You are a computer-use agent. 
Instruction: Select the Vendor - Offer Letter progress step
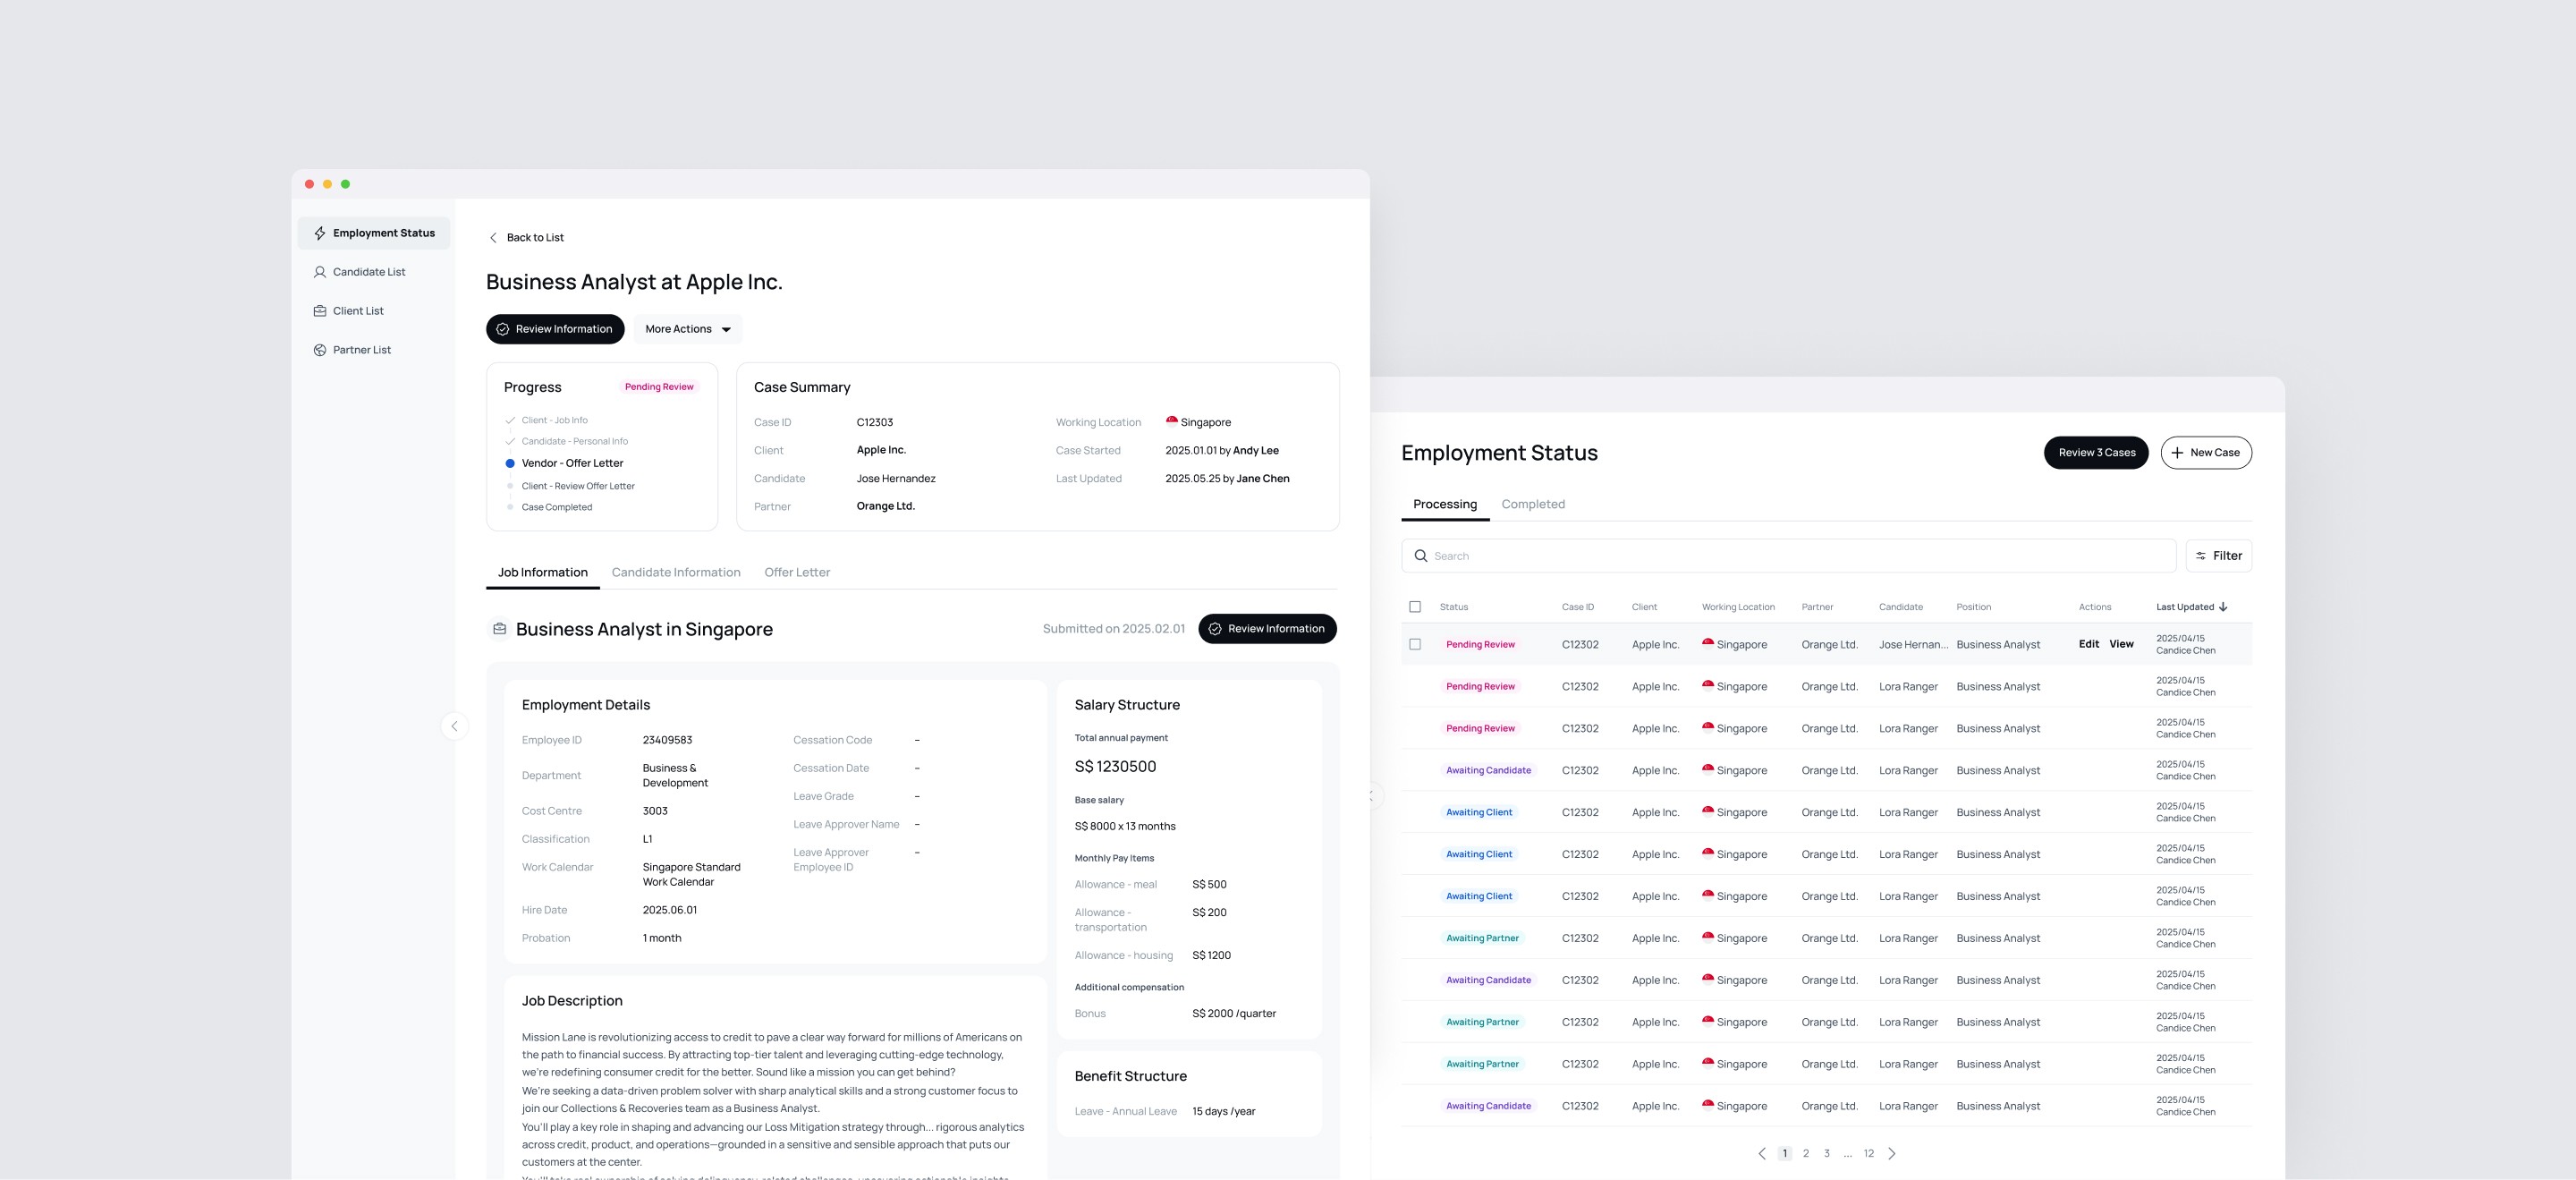tap(571, 463)
